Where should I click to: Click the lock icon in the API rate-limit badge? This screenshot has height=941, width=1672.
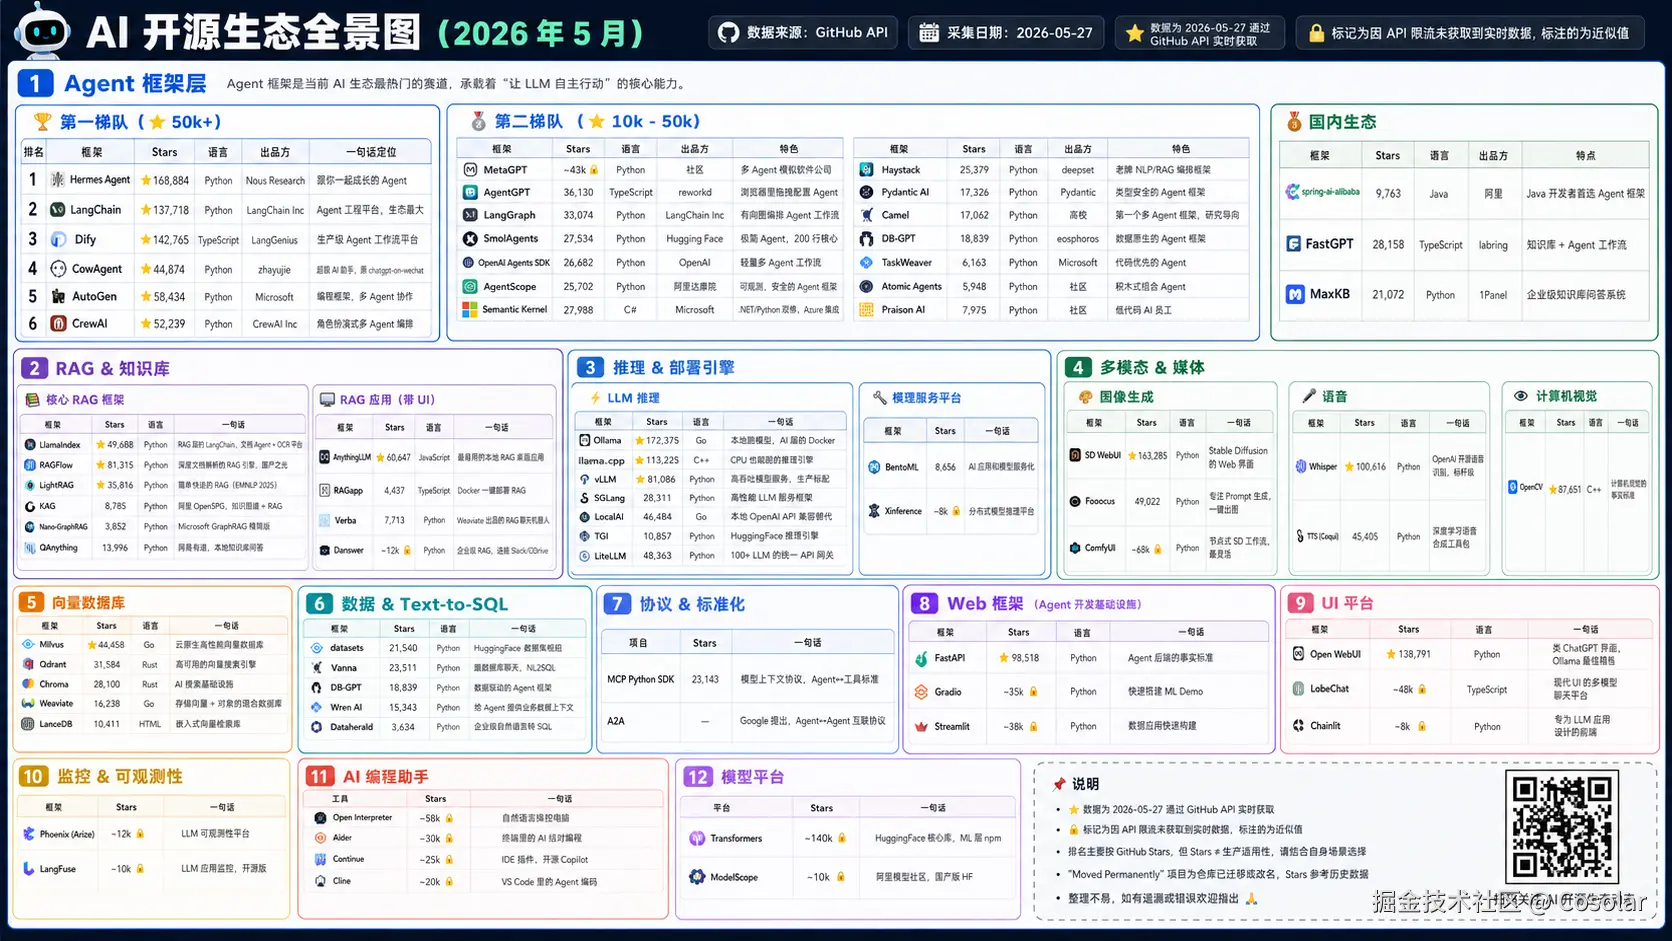point(1316,33)
